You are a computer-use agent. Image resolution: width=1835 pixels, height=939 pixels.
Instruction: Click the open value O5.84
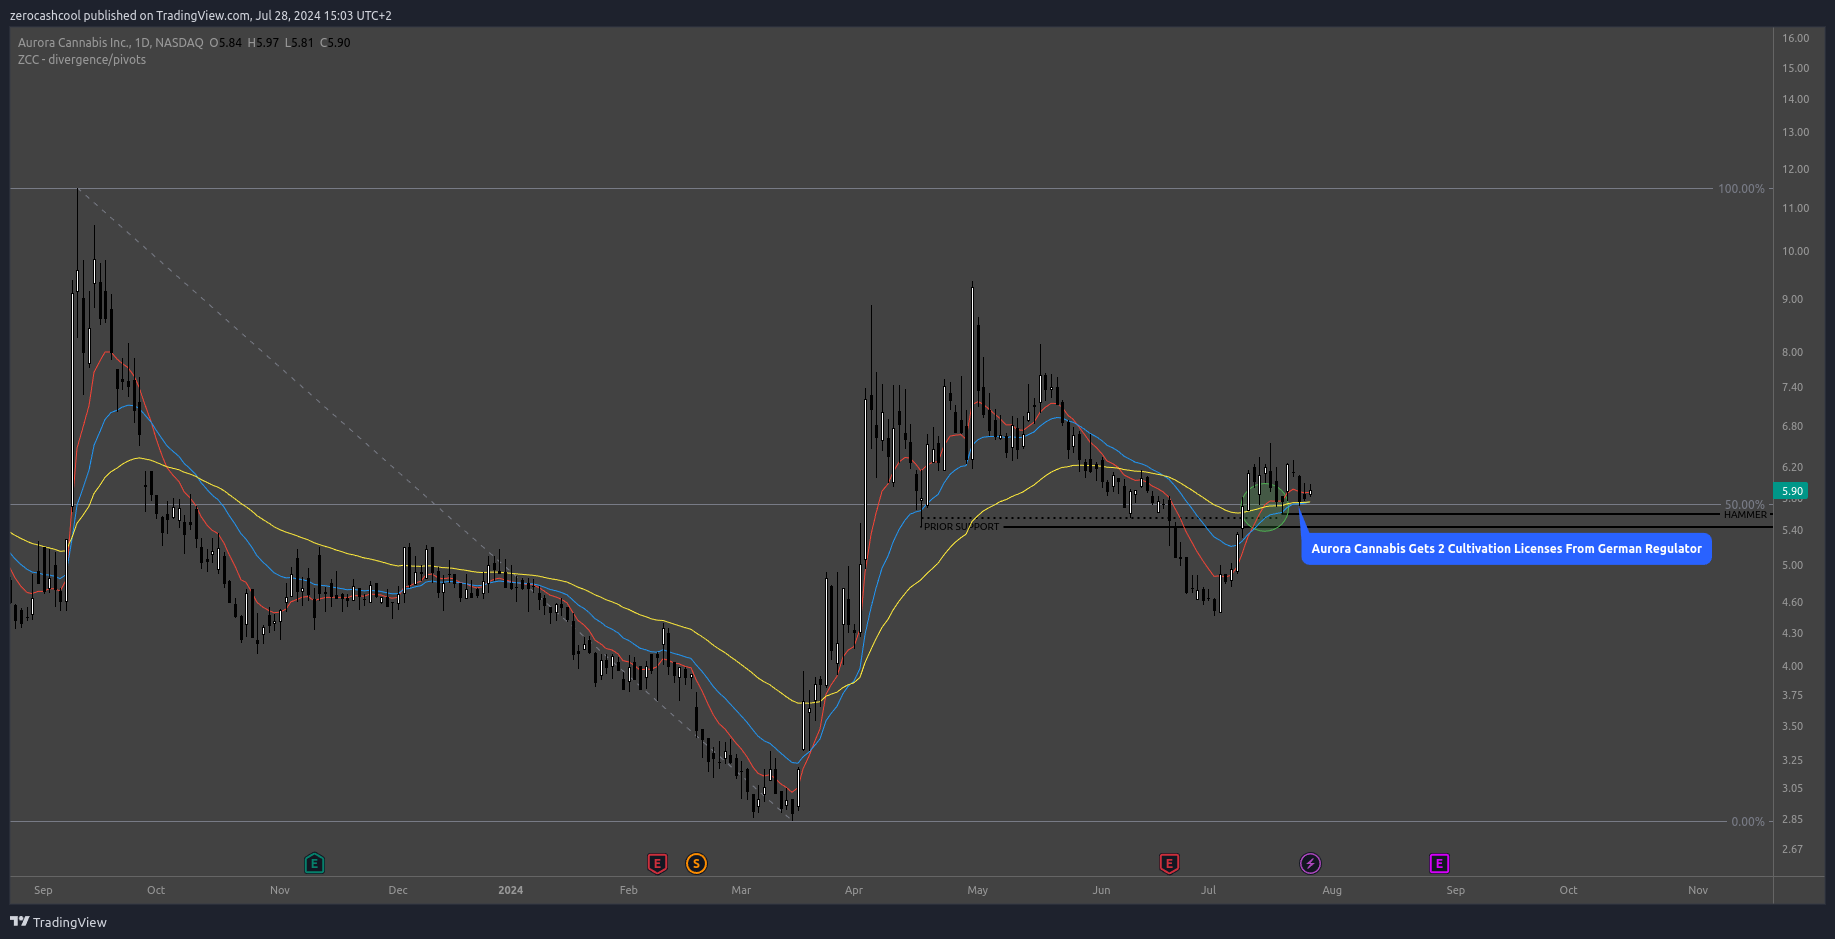click(x=226, y=43)
